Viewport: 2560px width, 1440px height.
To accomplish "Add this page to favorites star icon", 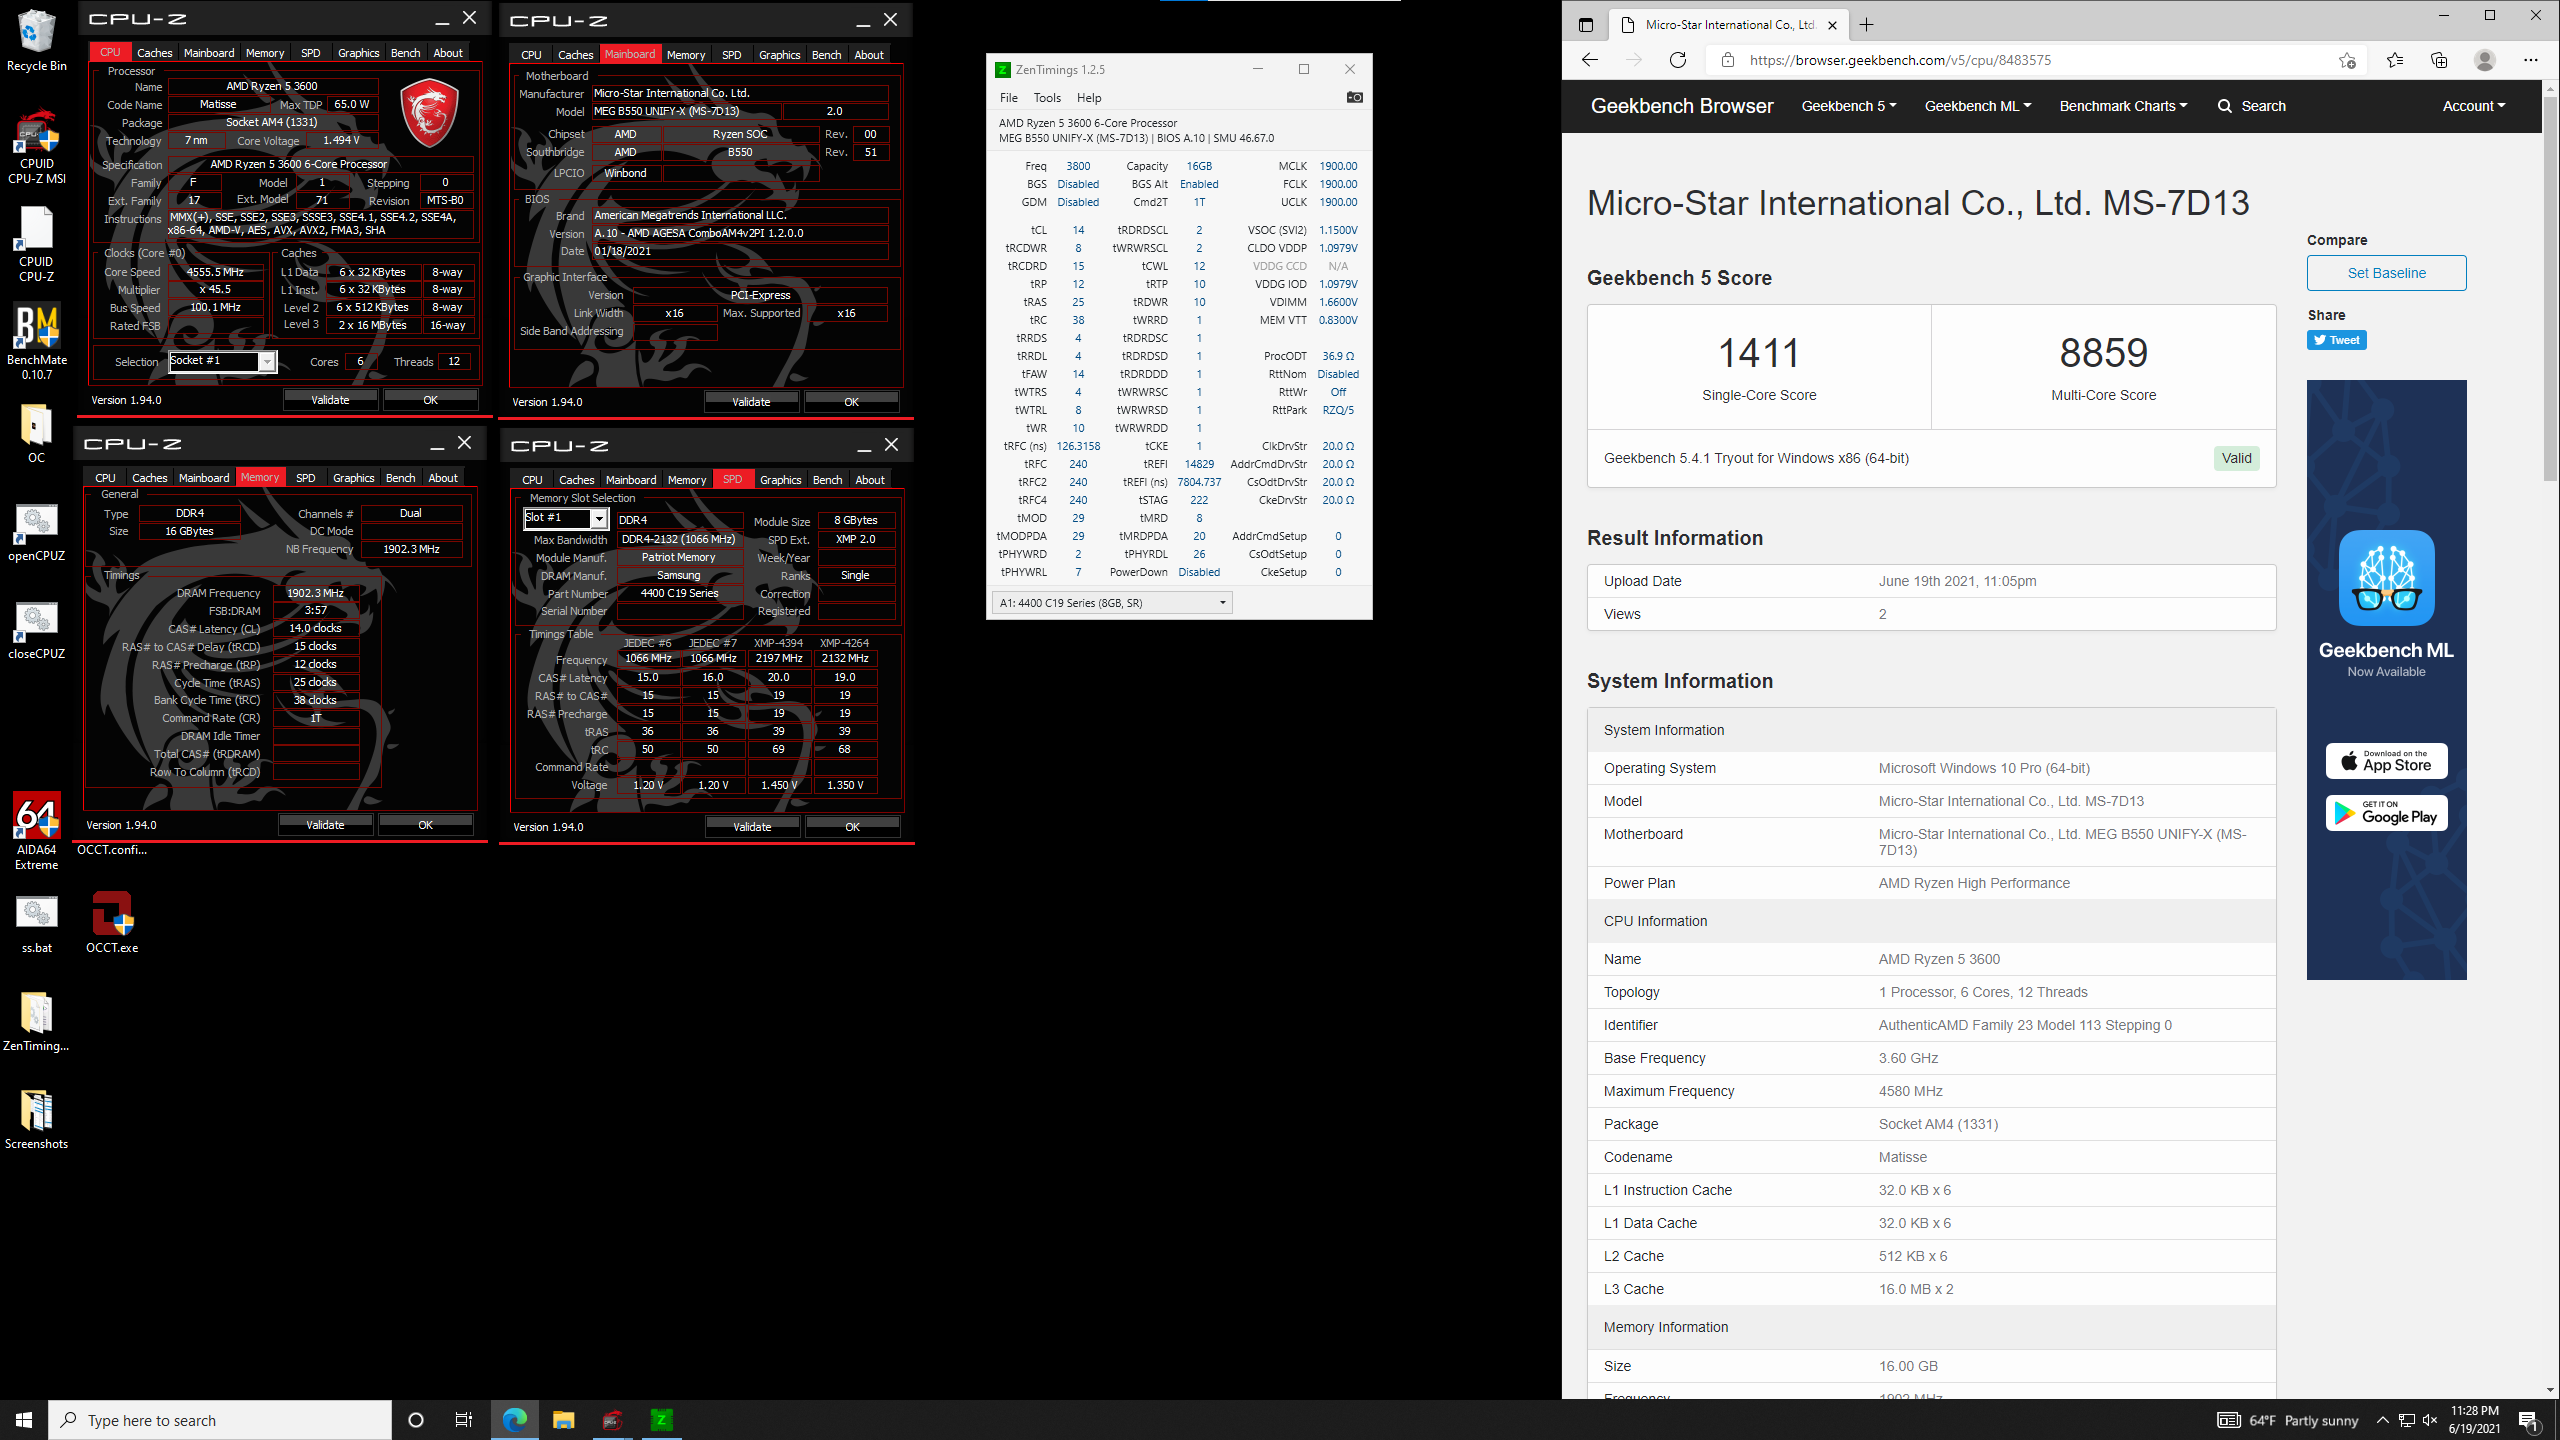I will (2347, 60).
